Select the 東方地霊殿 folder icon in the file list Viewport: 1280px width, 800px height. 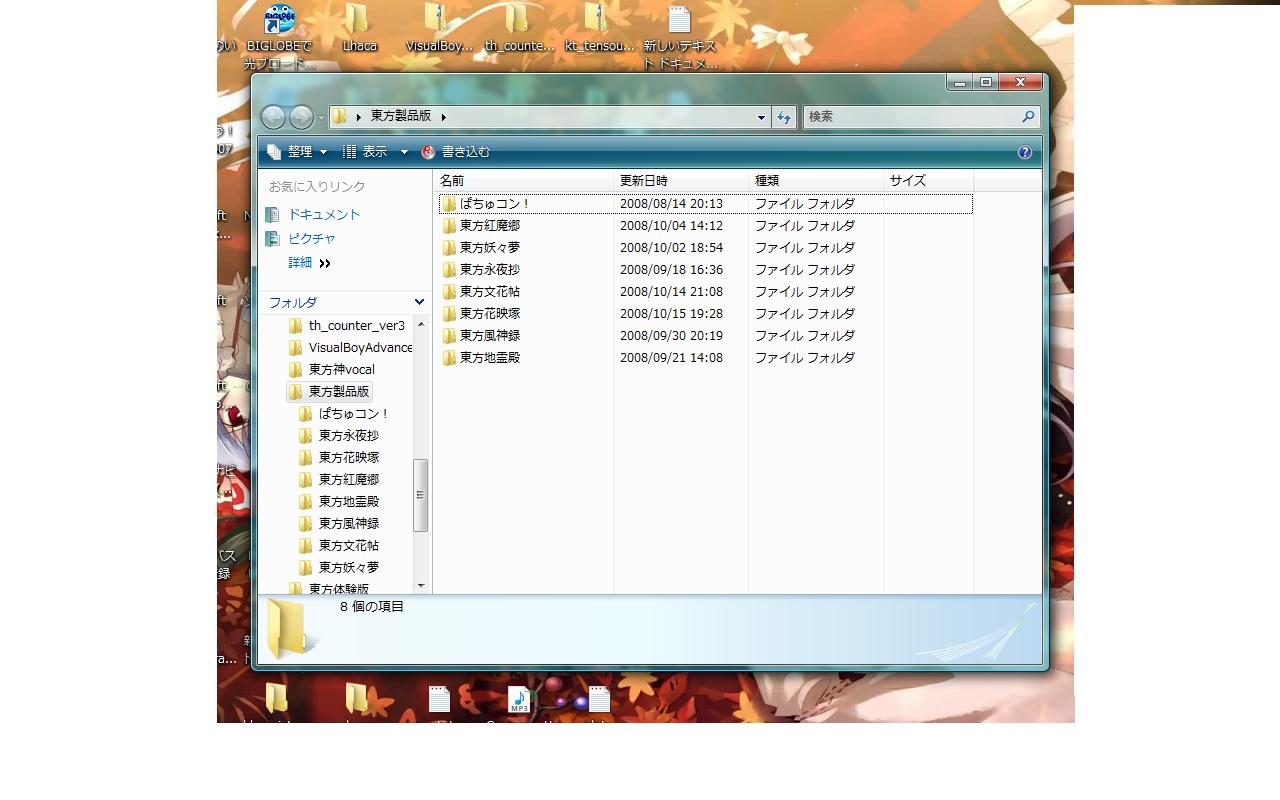coord(449,358)
